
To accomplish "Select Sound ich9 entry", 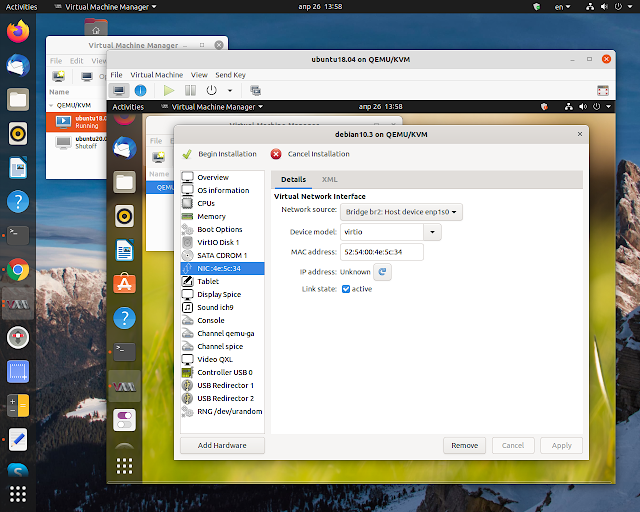I will [222, 307].
